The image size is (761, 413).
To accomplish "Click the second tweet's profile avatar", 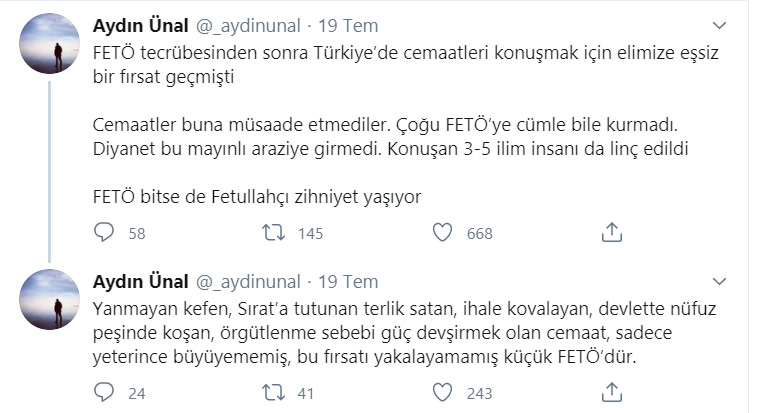I will pyautogui.click(x=49, y=300).
